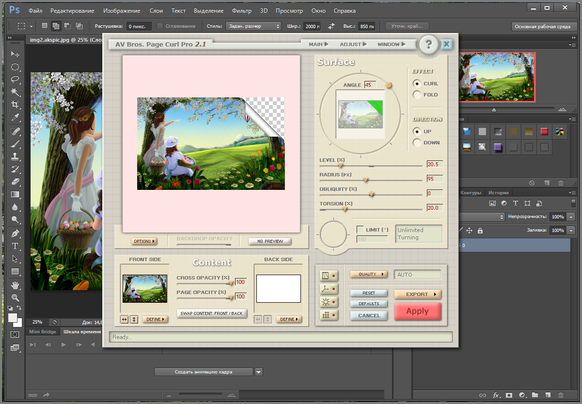Click the LEVEL (%) slider handle

pyautogui.click(x=340, y=165)
